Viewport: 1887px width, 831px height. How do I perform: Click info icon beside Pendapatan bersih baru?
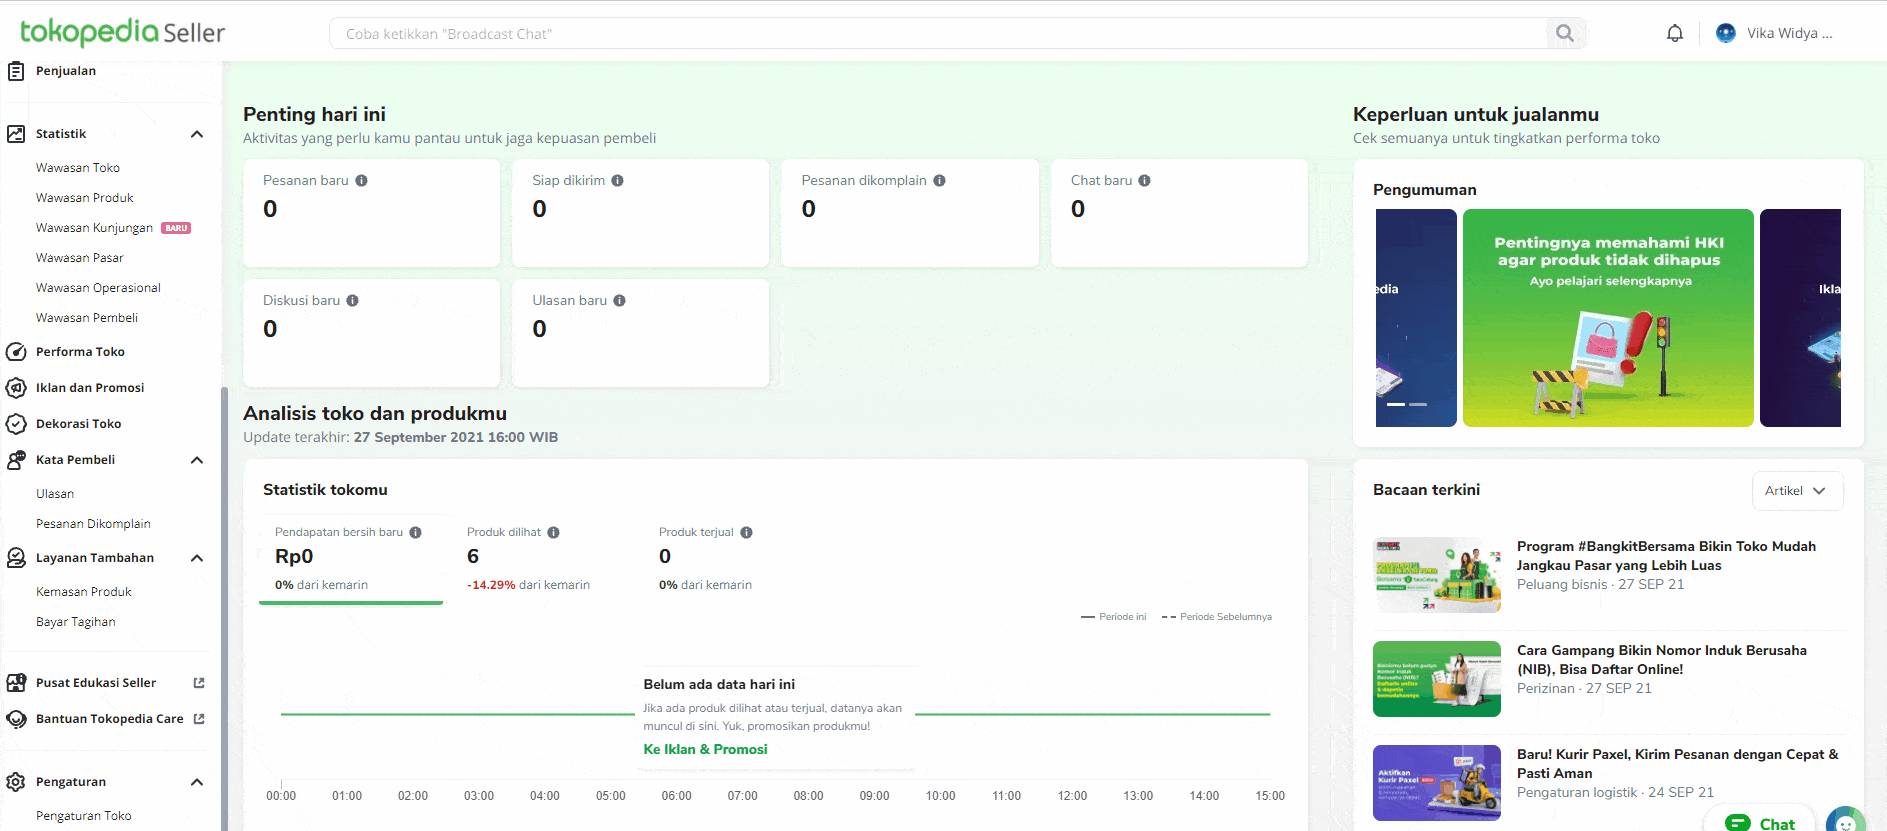(x=416, y=533)
